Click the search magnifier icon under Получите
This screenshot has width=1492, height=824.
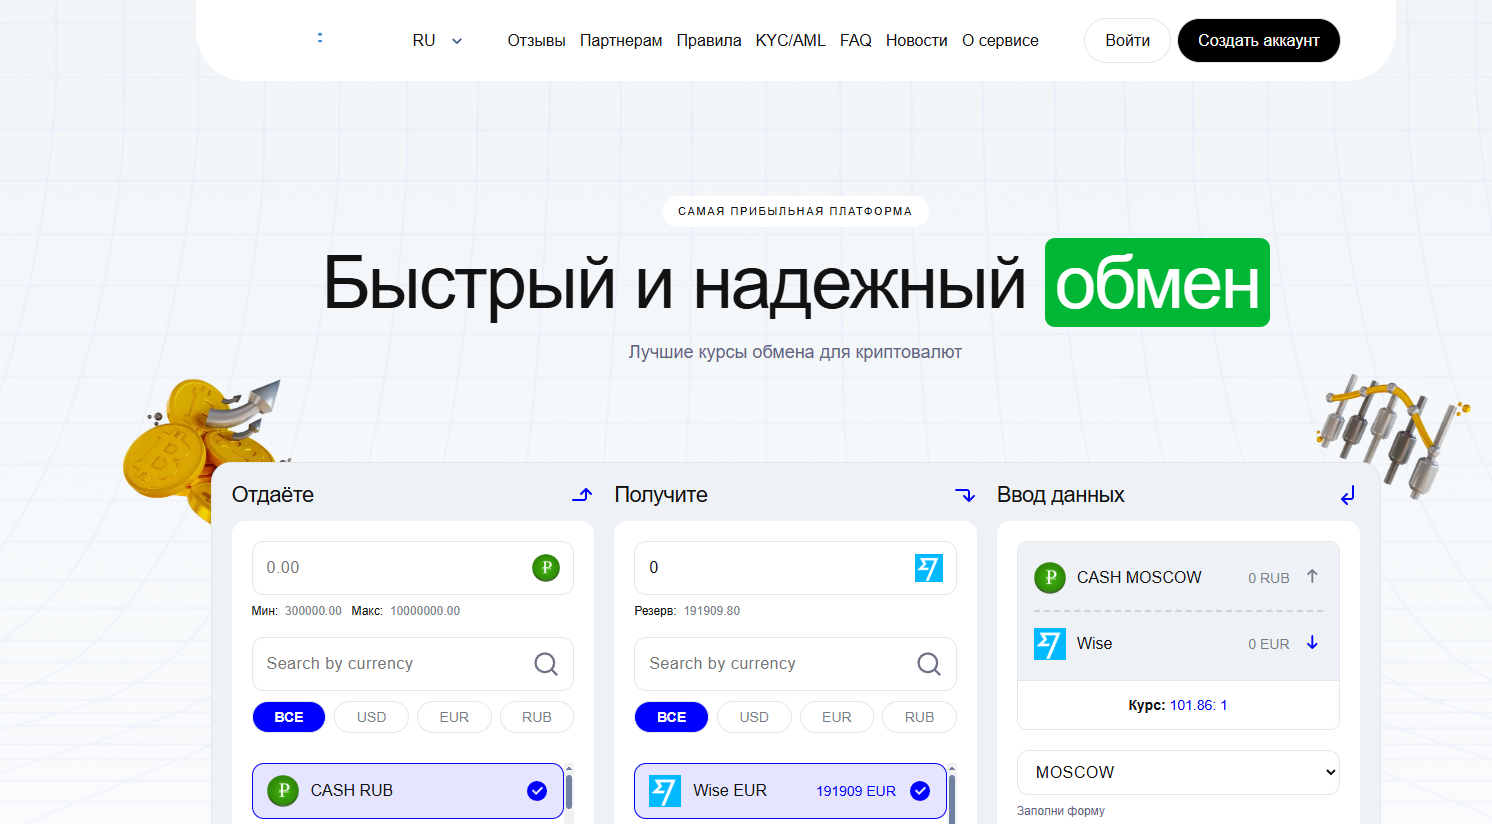929,664
